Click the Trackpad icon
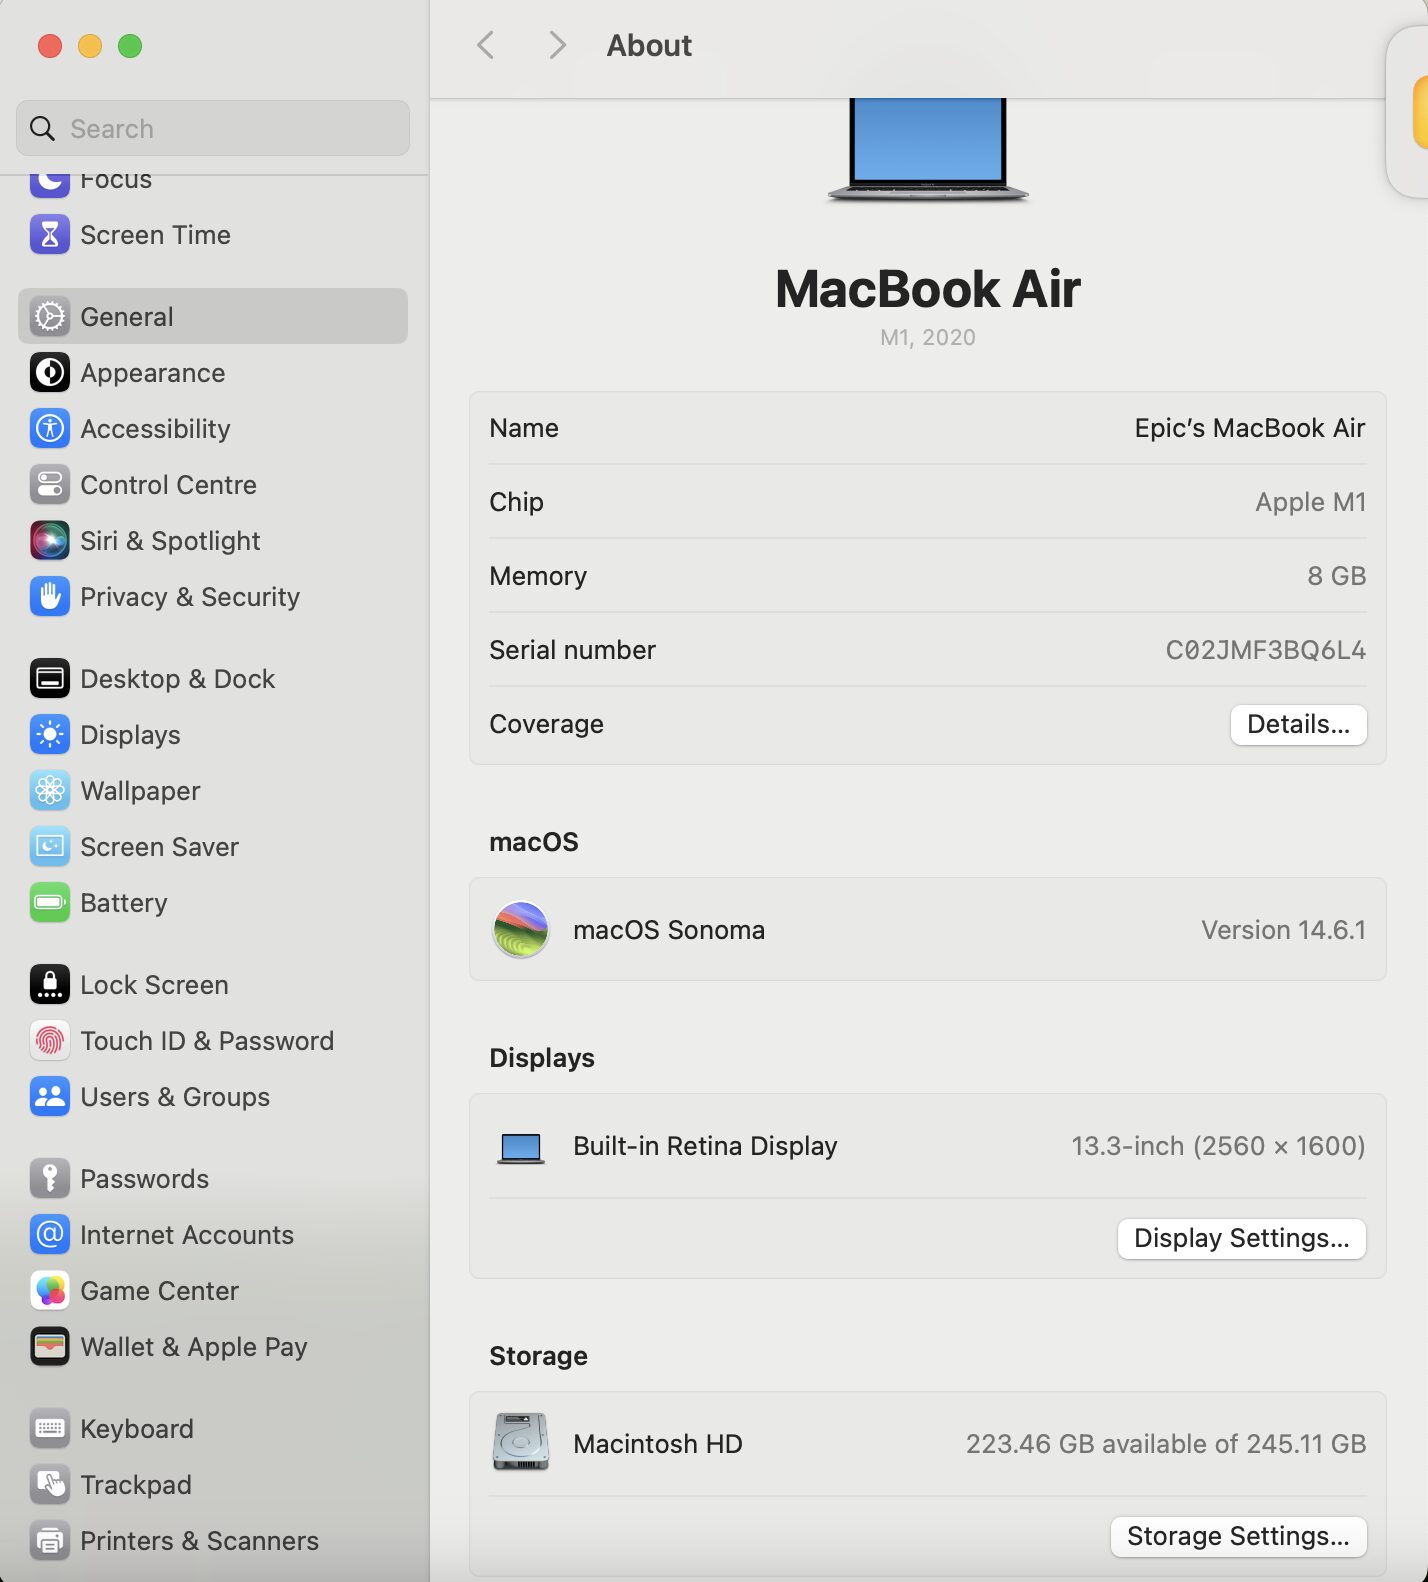Viewport: 1428px width, 1582px height. click(x=50, y=1485)
